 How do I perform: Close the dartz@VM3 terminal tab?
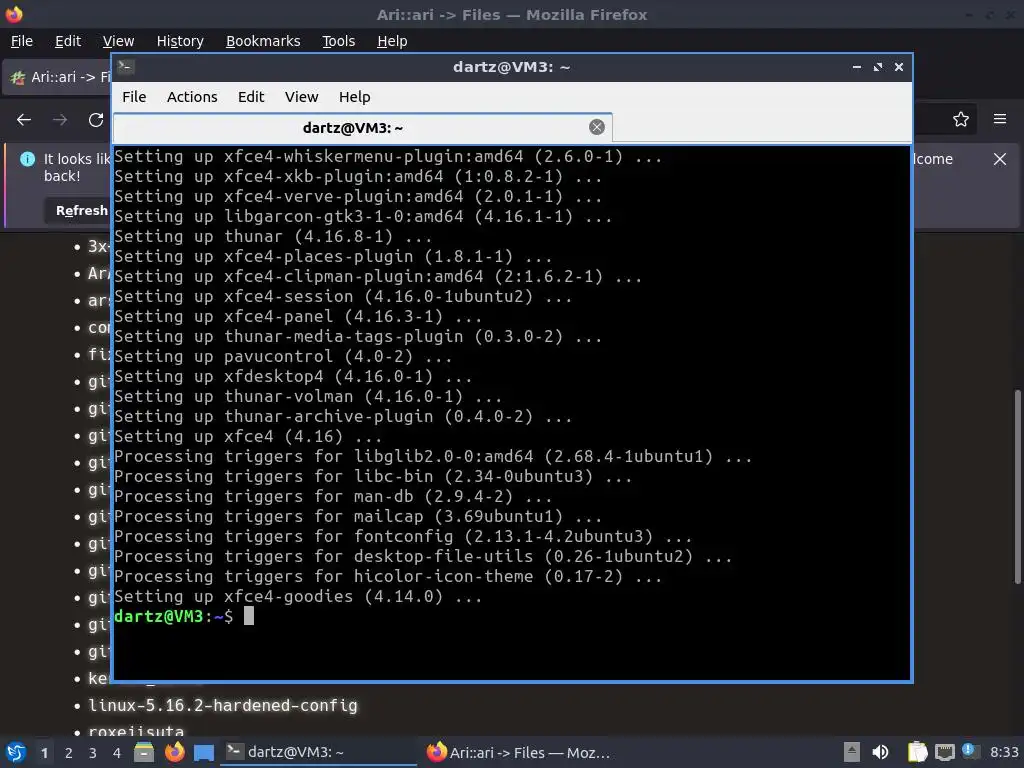596,127
